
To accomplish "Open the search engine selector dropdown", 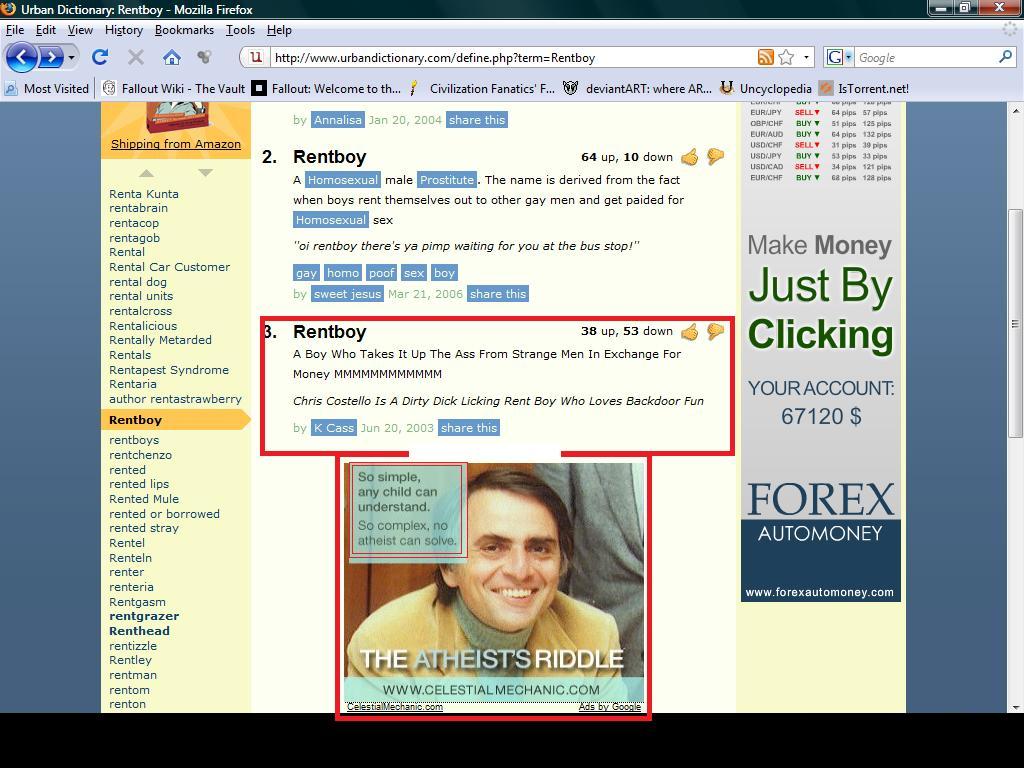I will (840, 57).
